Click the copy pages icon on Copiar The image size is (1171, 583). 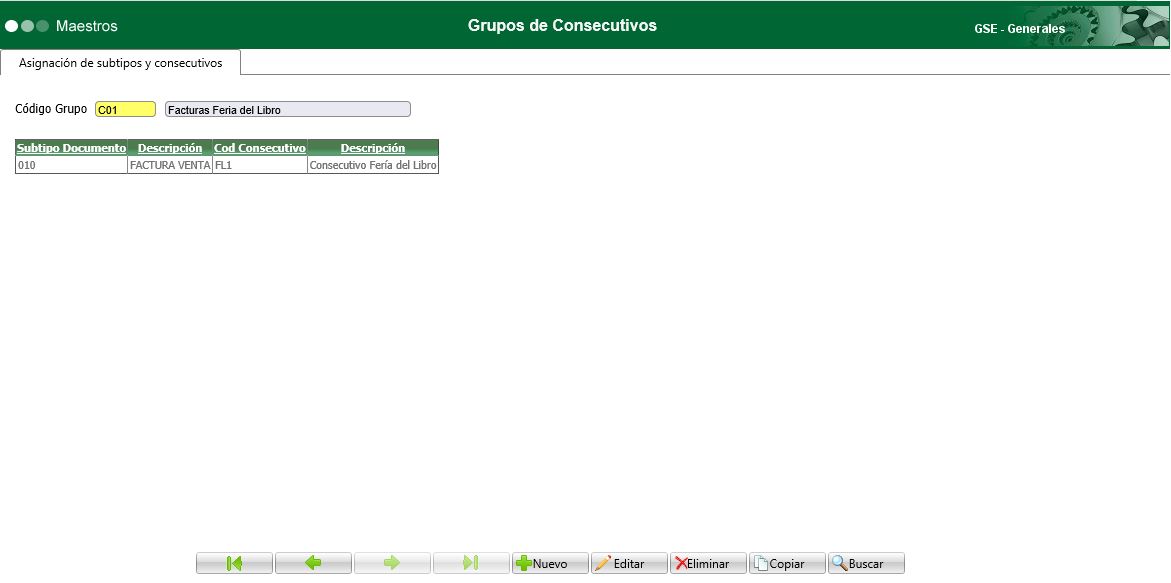click(x=762, y=562)
